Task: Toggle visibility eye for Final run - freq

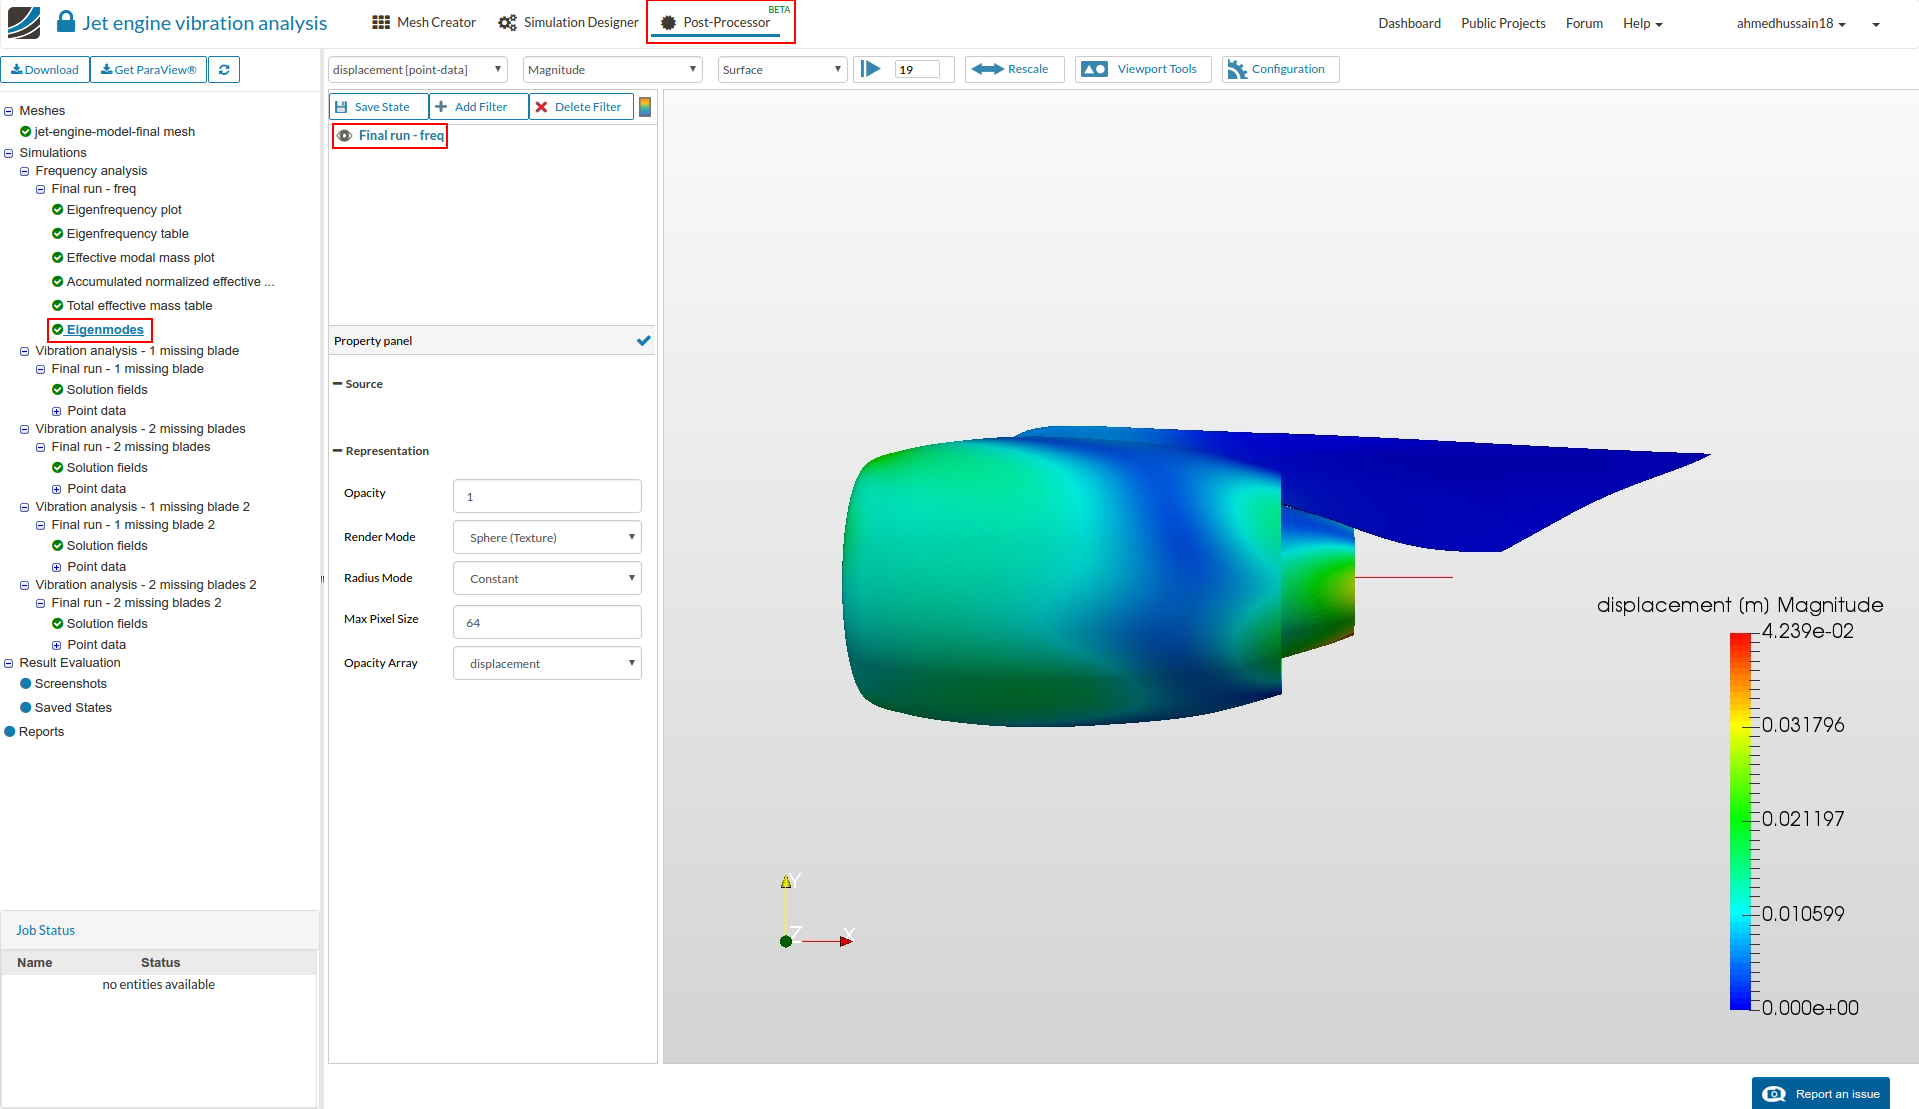Action: 345,136
